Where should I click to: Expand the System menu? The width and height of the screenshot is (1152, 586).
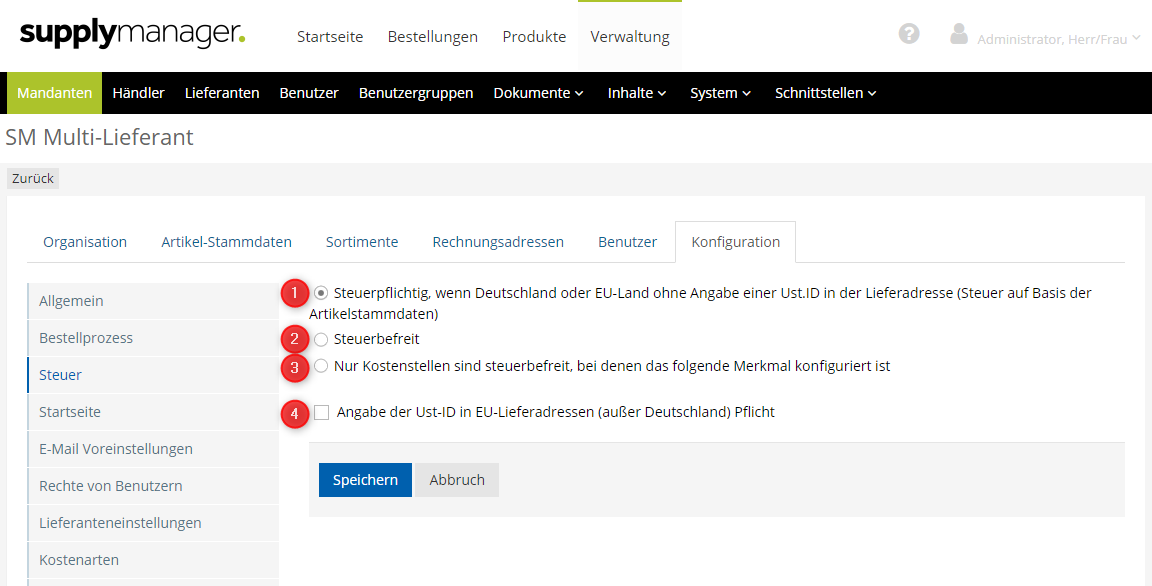[x=720, y=93]
